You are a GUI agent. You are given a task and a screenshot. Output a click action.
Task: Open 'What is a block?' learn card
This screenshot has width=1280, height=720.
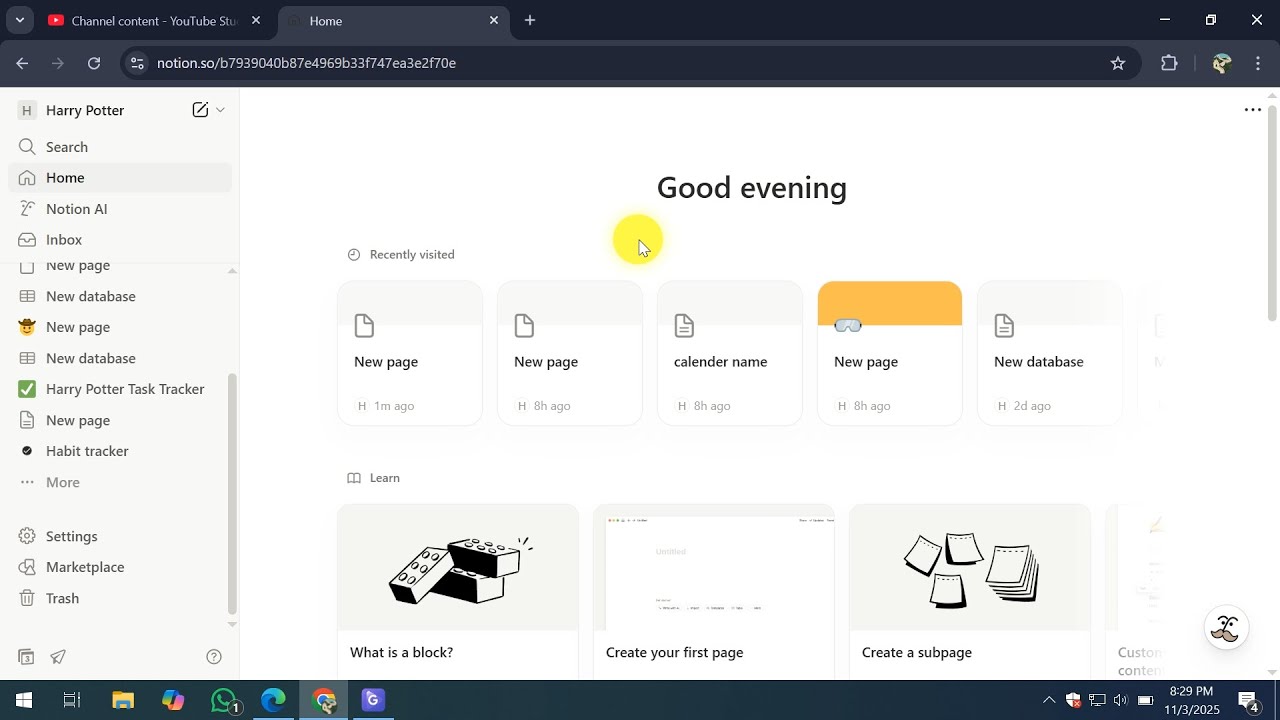click(x=458, y=592)
